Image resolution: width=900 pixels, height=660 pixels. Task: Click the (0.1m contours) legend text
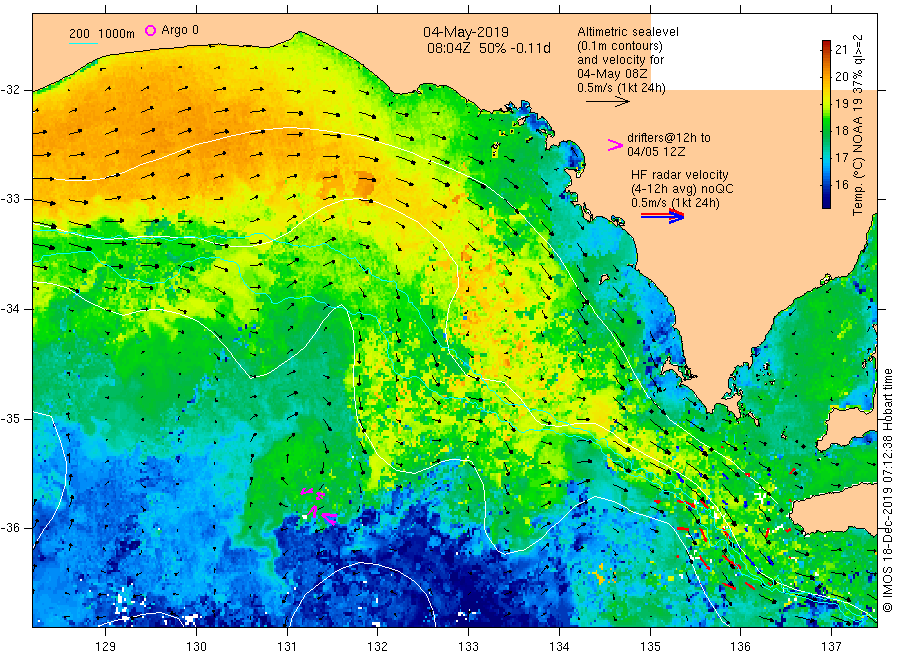pyautogui.click(x=620, y=46)
